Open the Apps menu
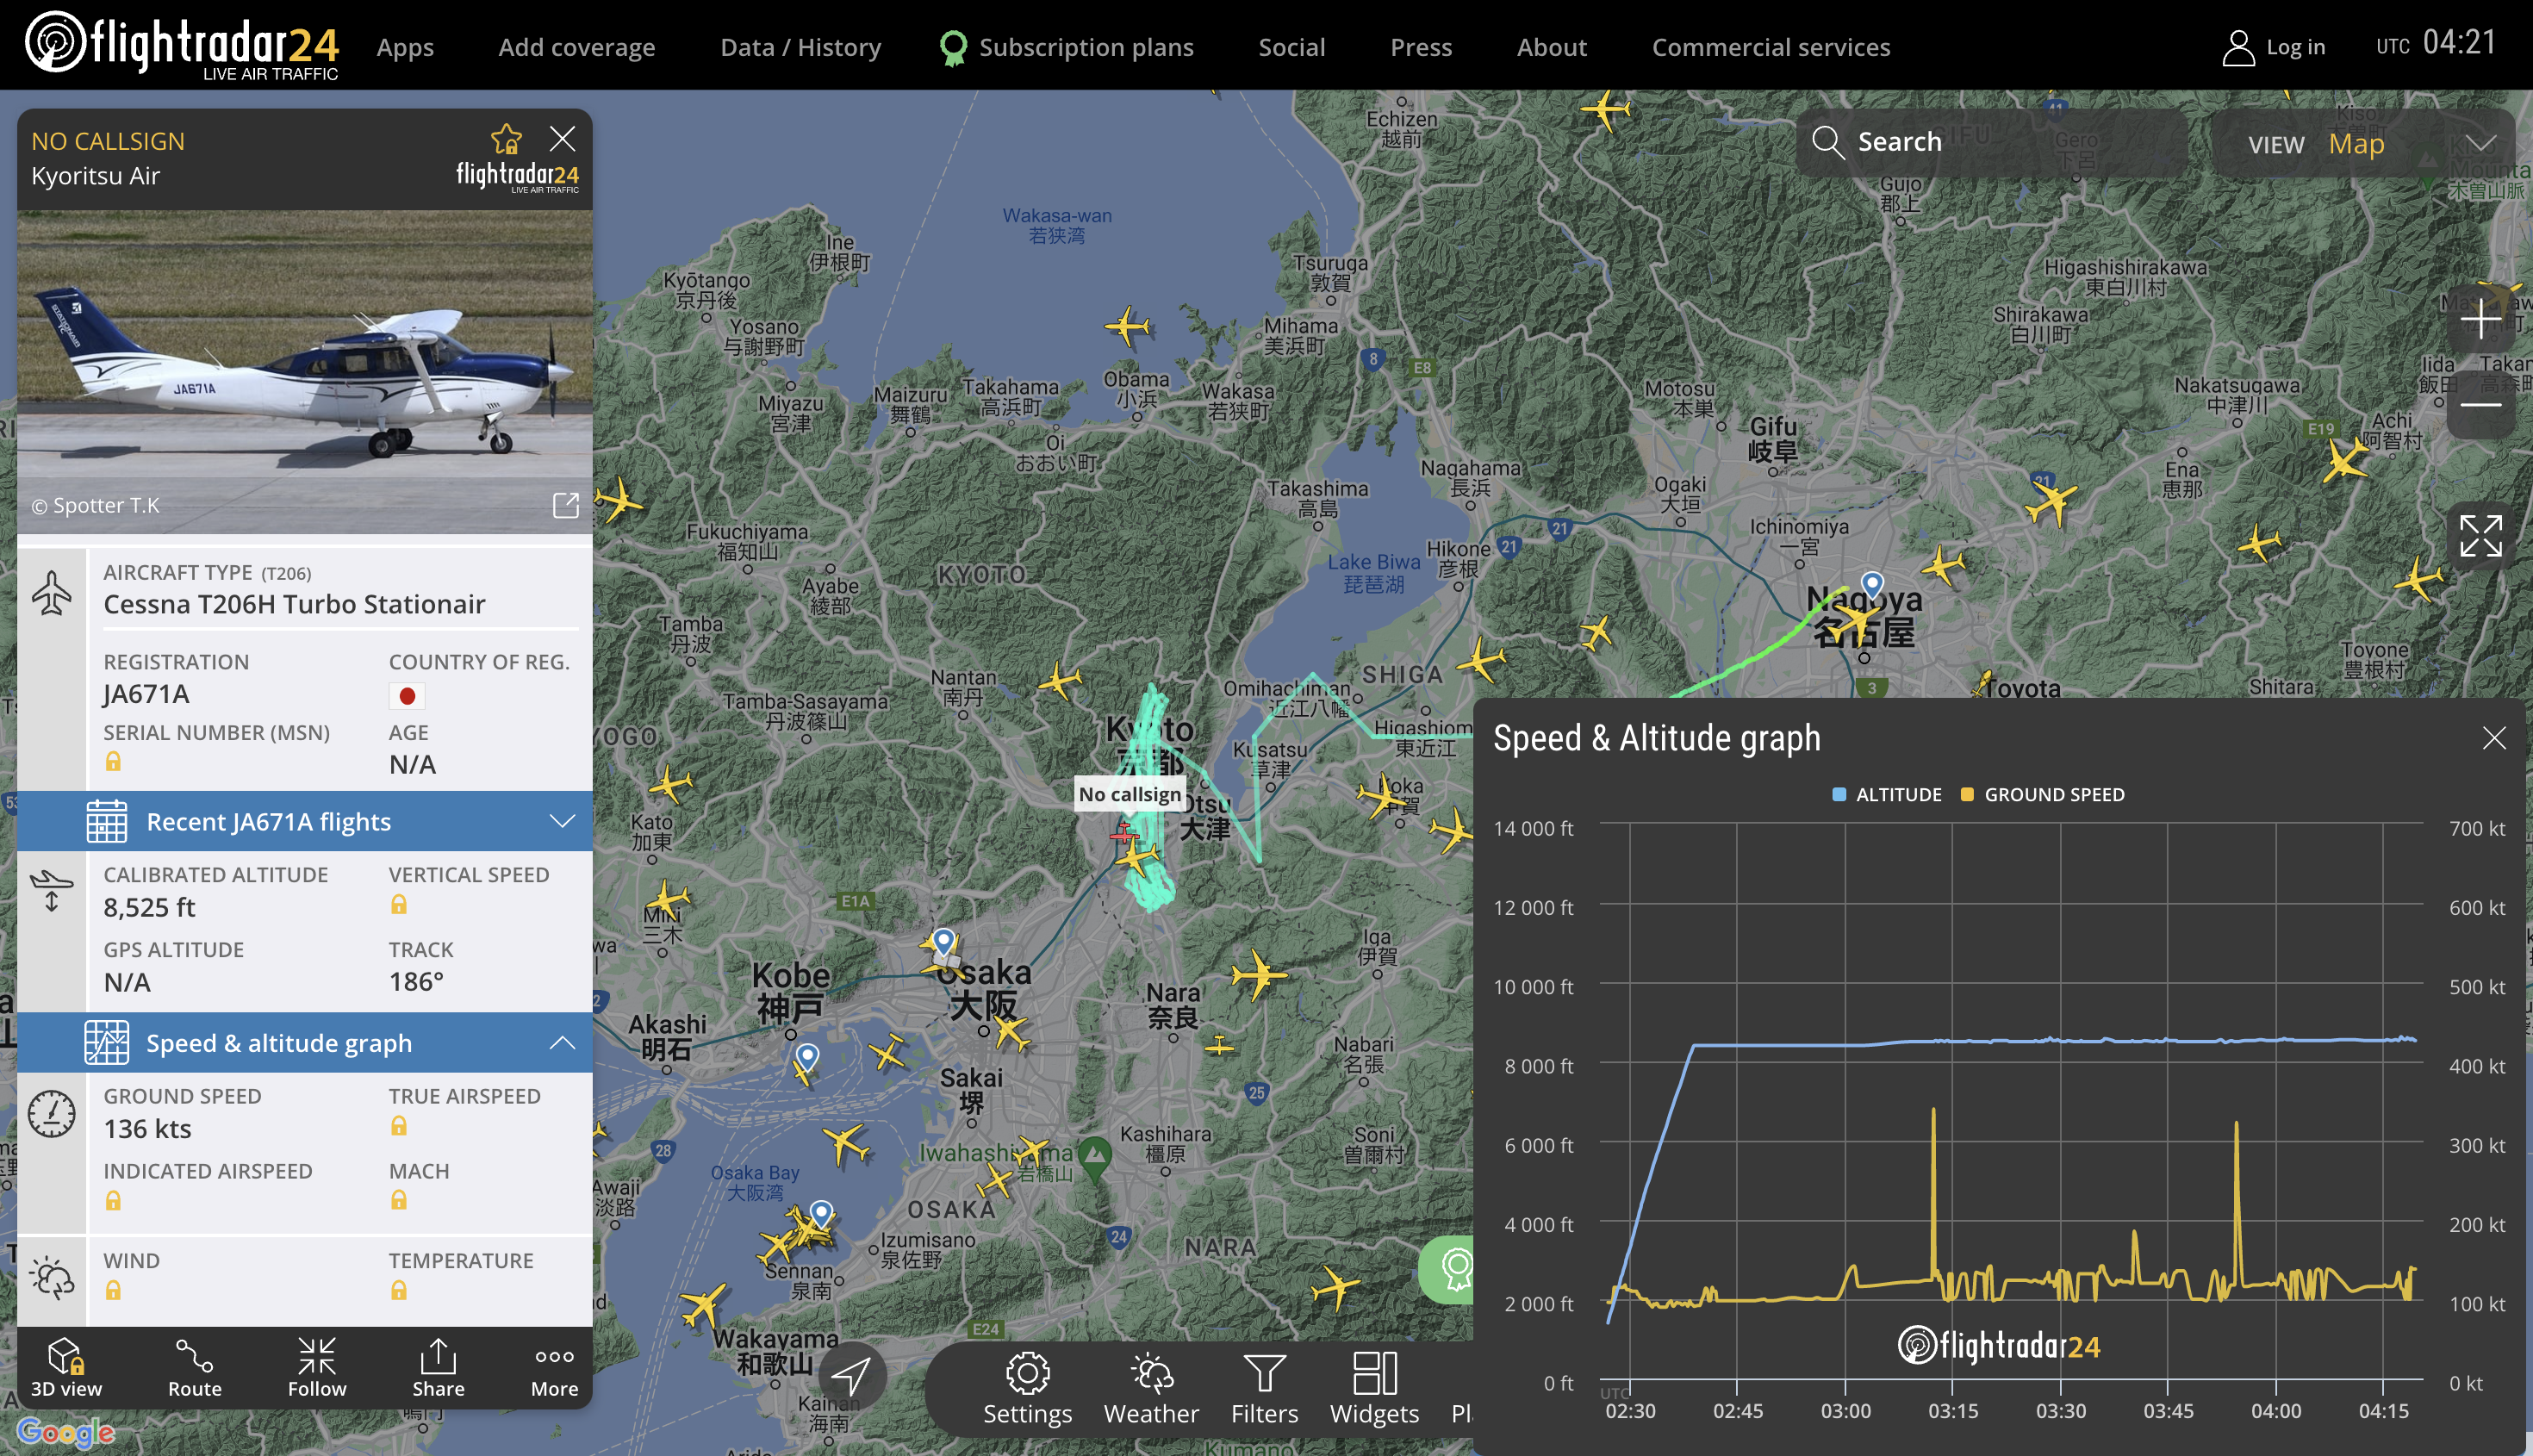Image resolution: width=2533 pixels, height=1456 pixels. (405, 47)
